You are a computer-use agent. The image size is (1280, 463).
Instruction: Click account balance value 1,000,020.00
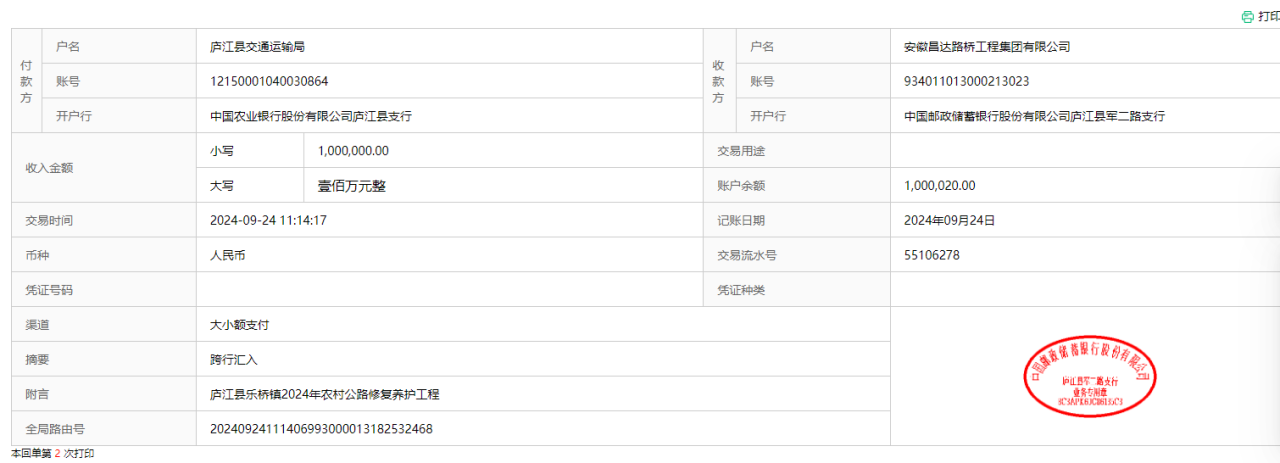(x=939, y=185)
